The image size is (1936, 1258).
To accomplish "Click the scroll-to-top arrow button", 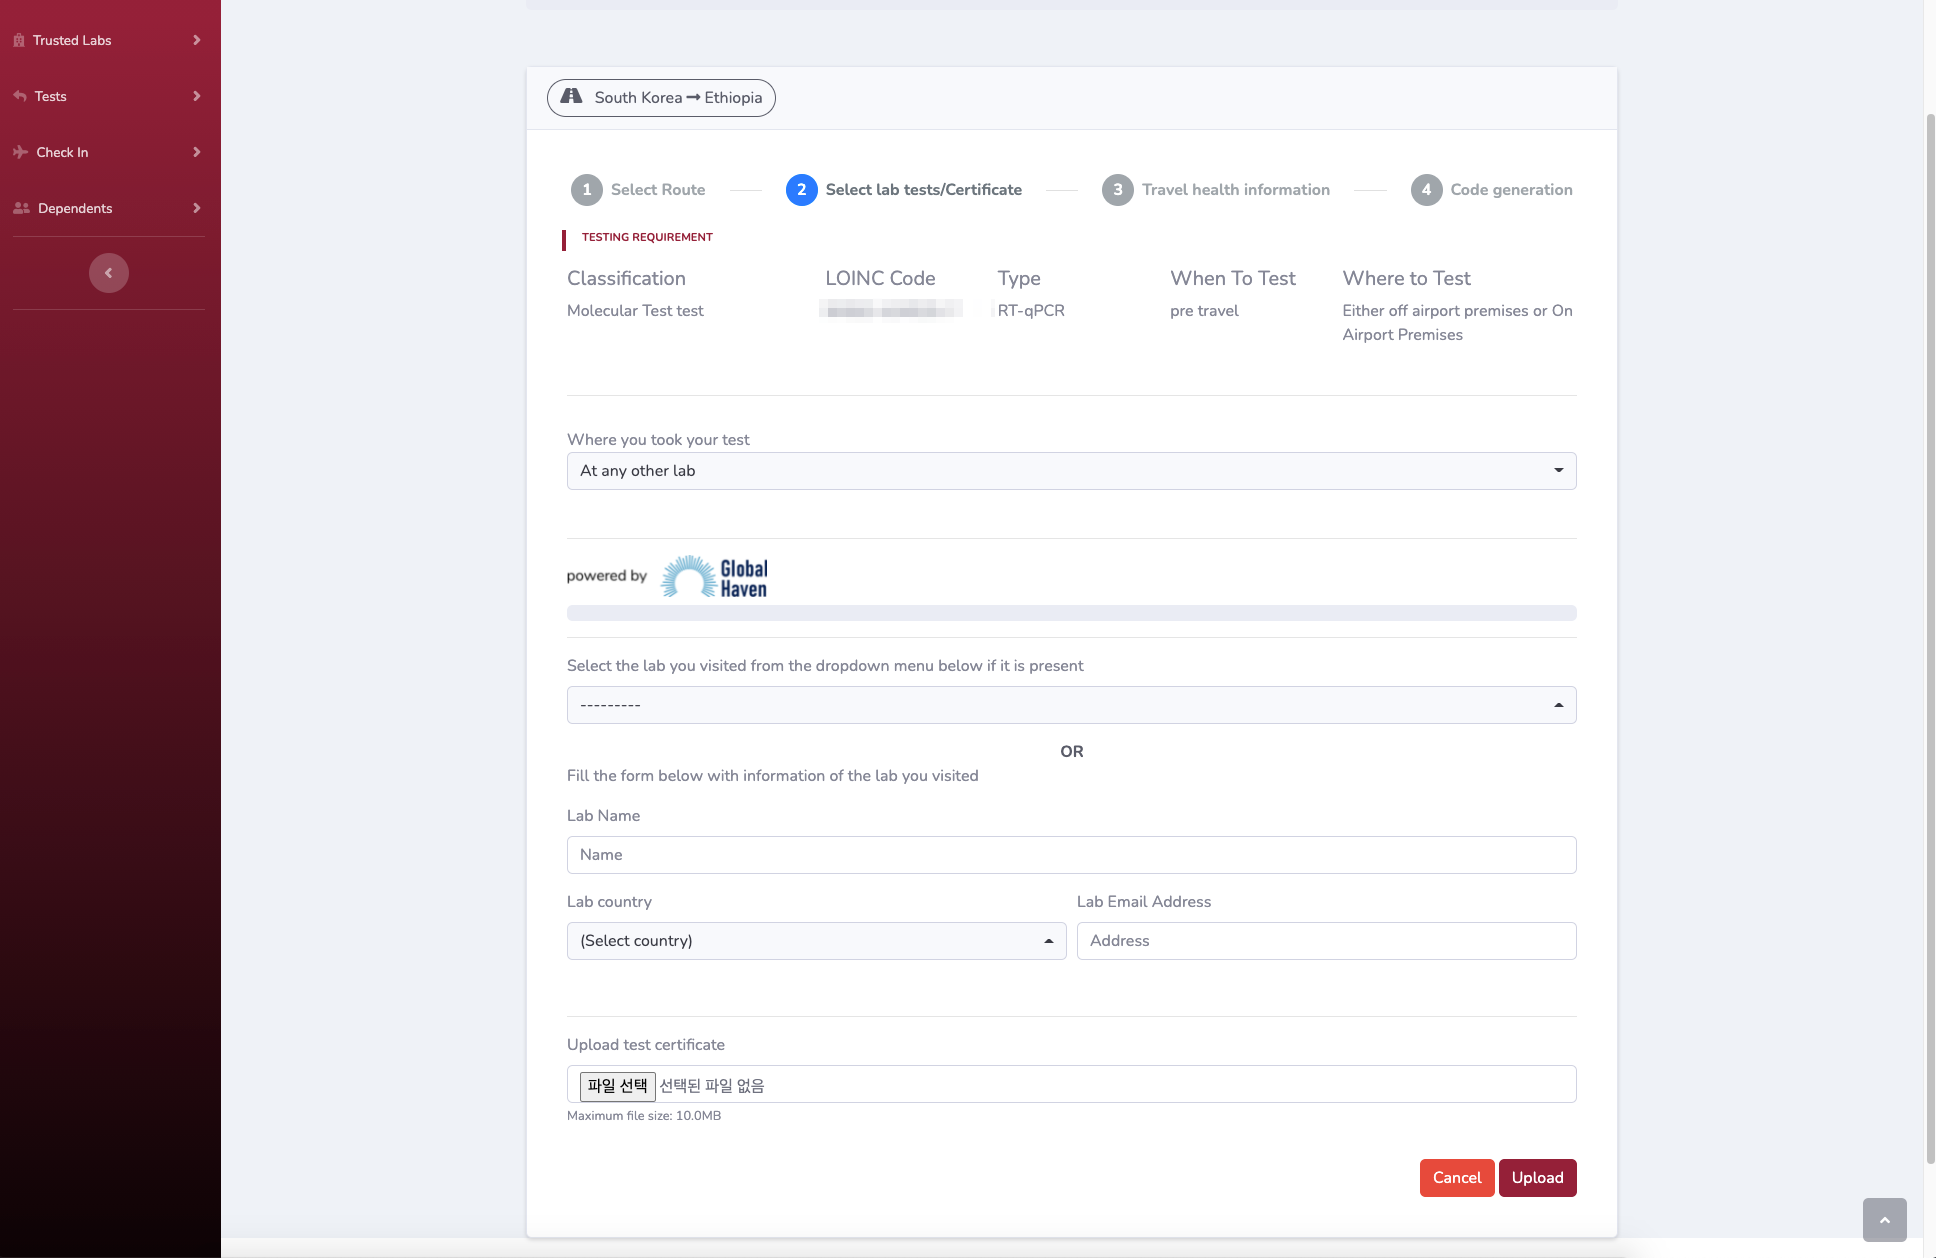I will coord(1884,1220).
